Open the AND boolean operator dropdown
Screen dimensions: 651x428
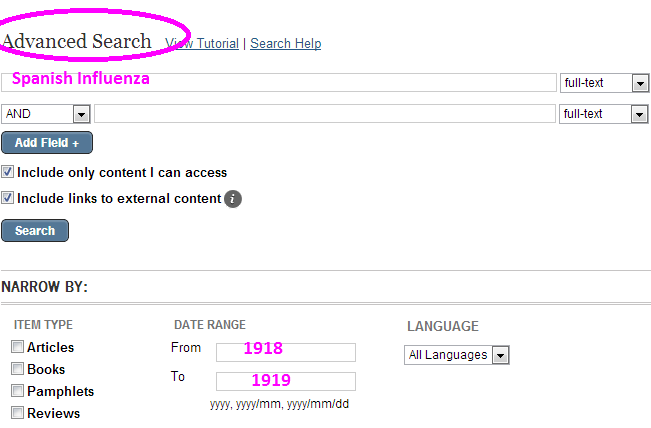point(80,114)
